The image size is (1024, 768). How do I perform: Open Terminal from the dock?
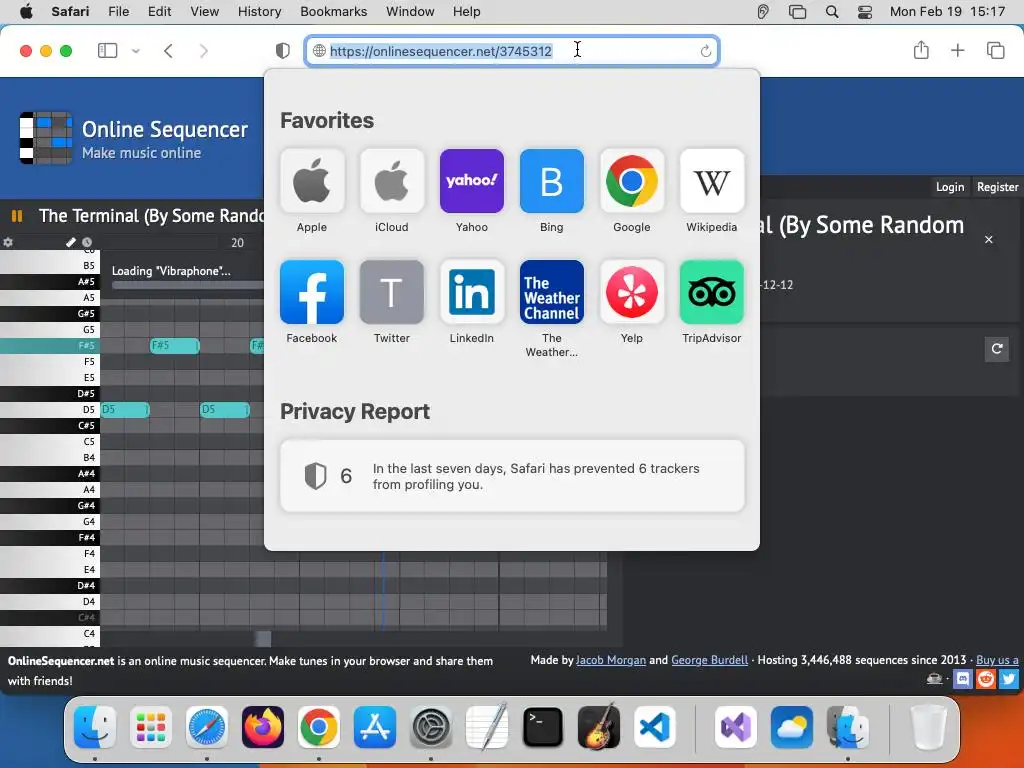point(543,727)
